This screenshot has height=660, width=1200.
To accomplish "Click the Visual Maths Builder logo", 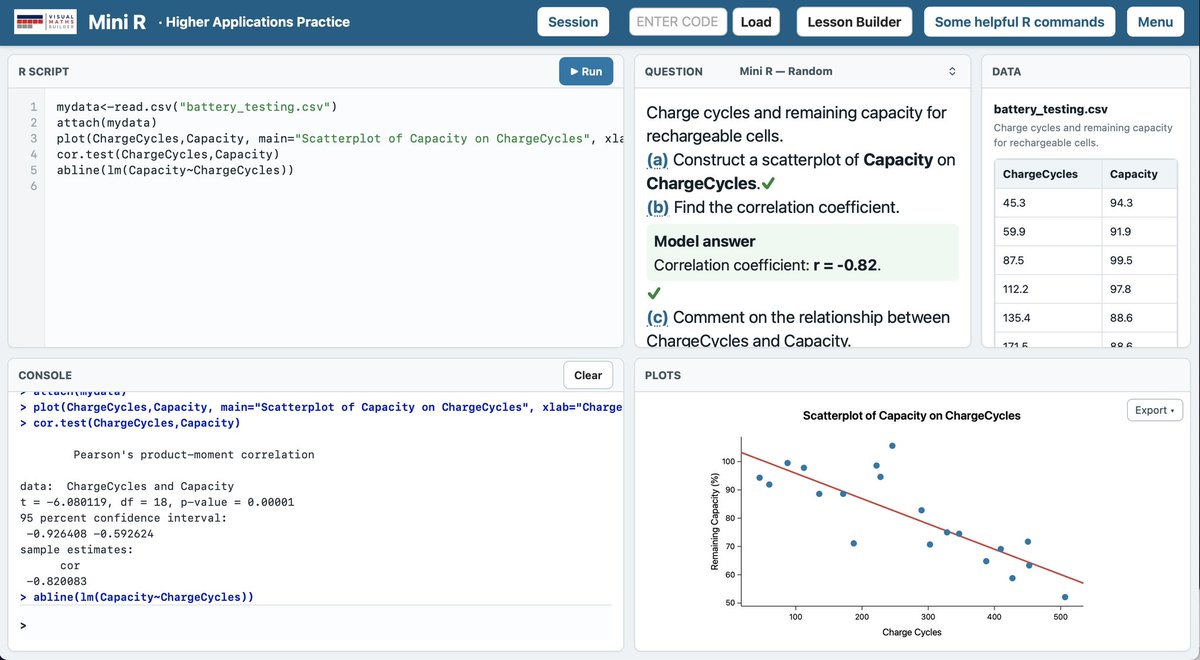I will click(44, 22).
